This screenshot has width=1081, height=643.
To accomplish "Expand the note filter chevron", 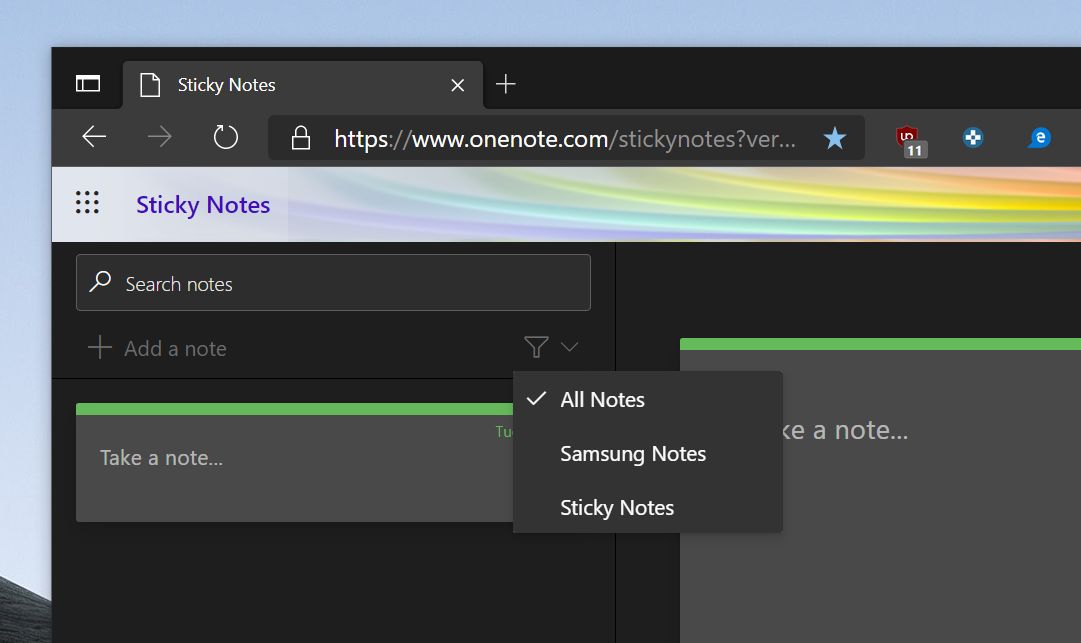I will [569, 347].
